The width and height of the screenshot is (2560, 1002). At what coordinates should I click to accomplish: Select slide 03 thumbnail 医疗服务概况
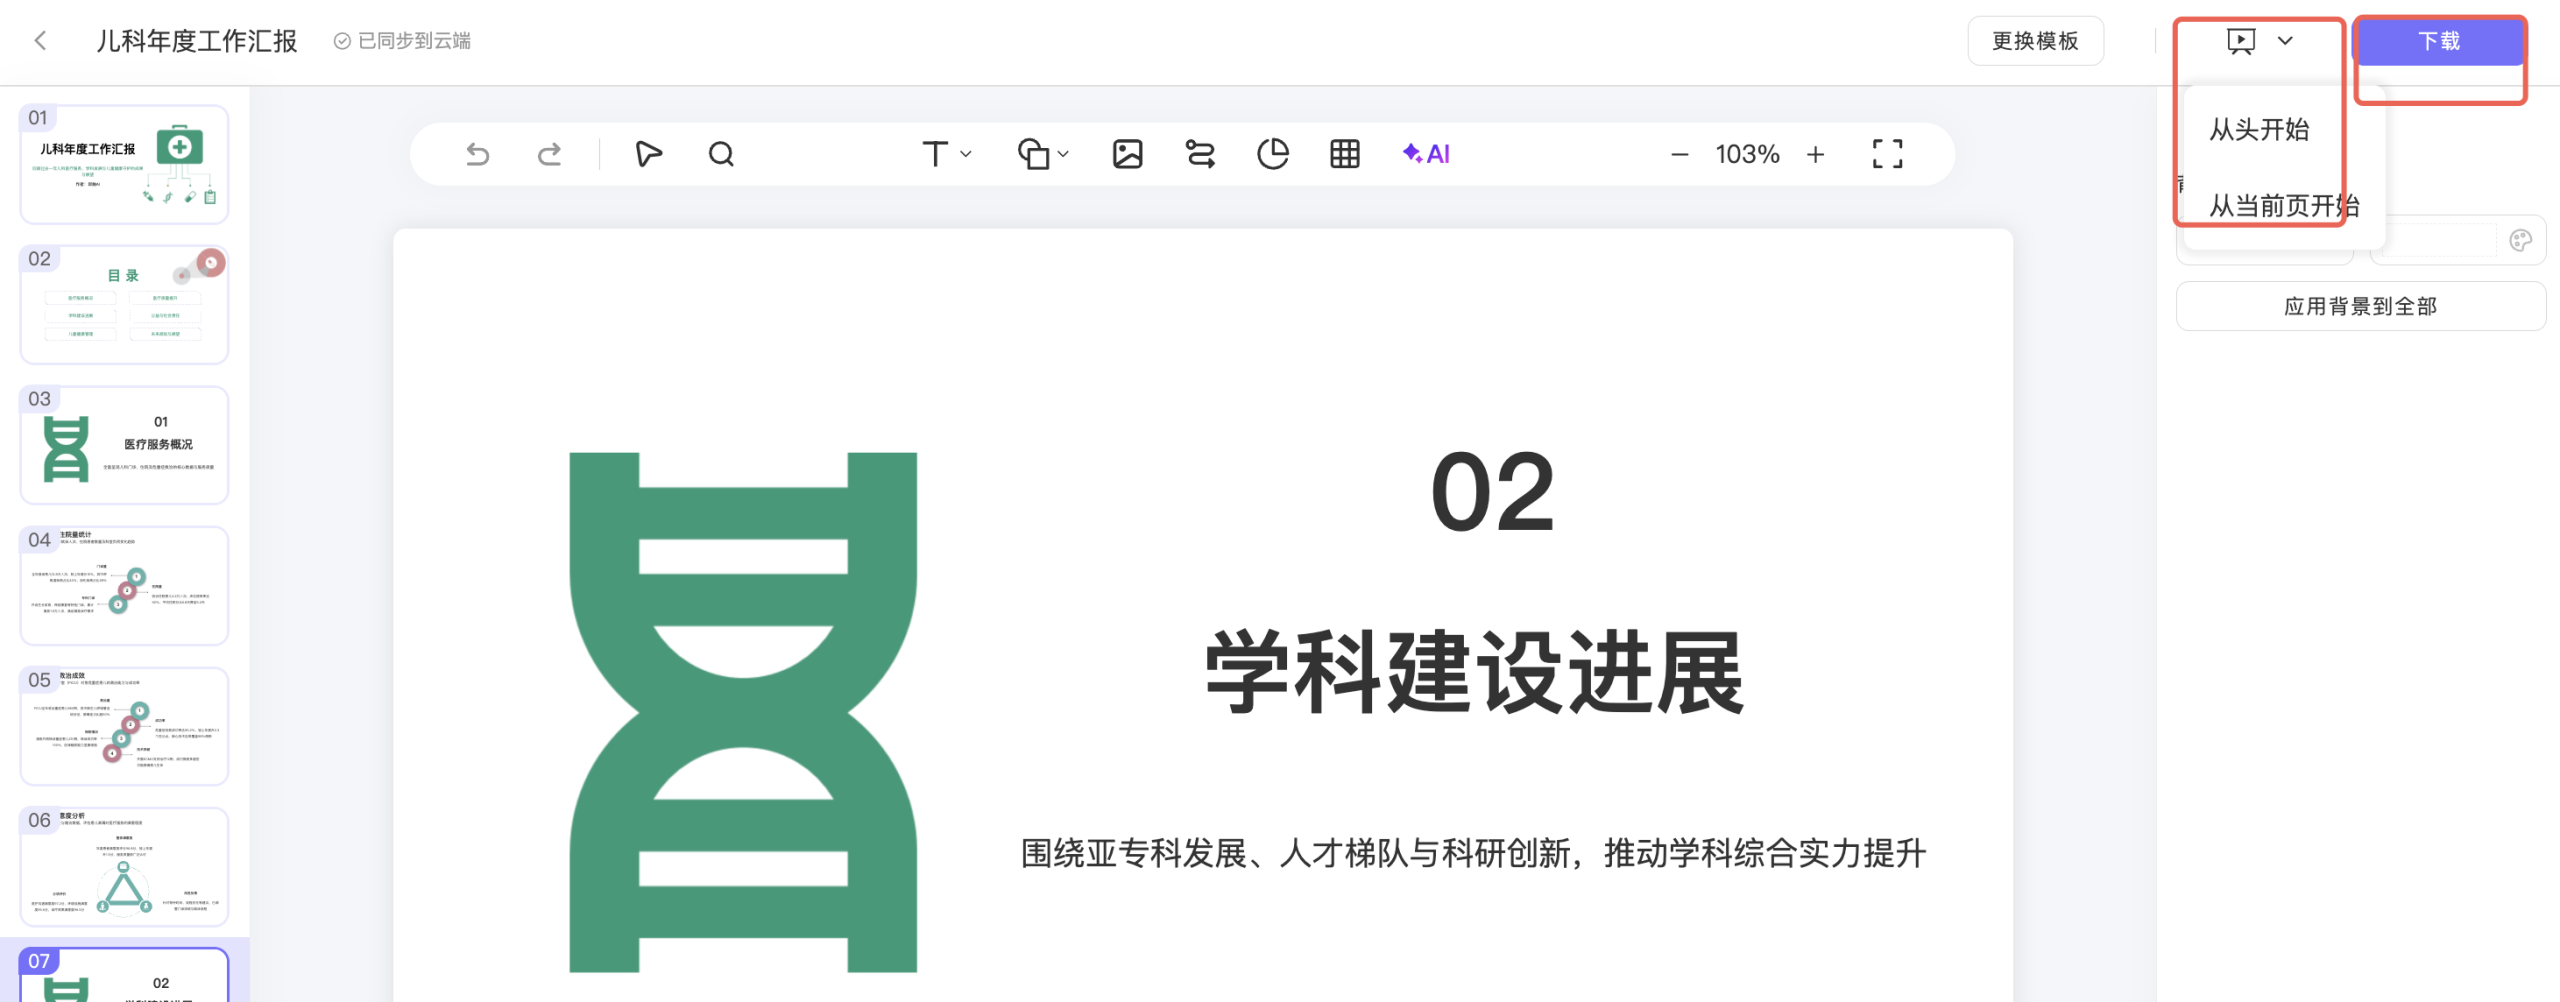click(124, 446)
